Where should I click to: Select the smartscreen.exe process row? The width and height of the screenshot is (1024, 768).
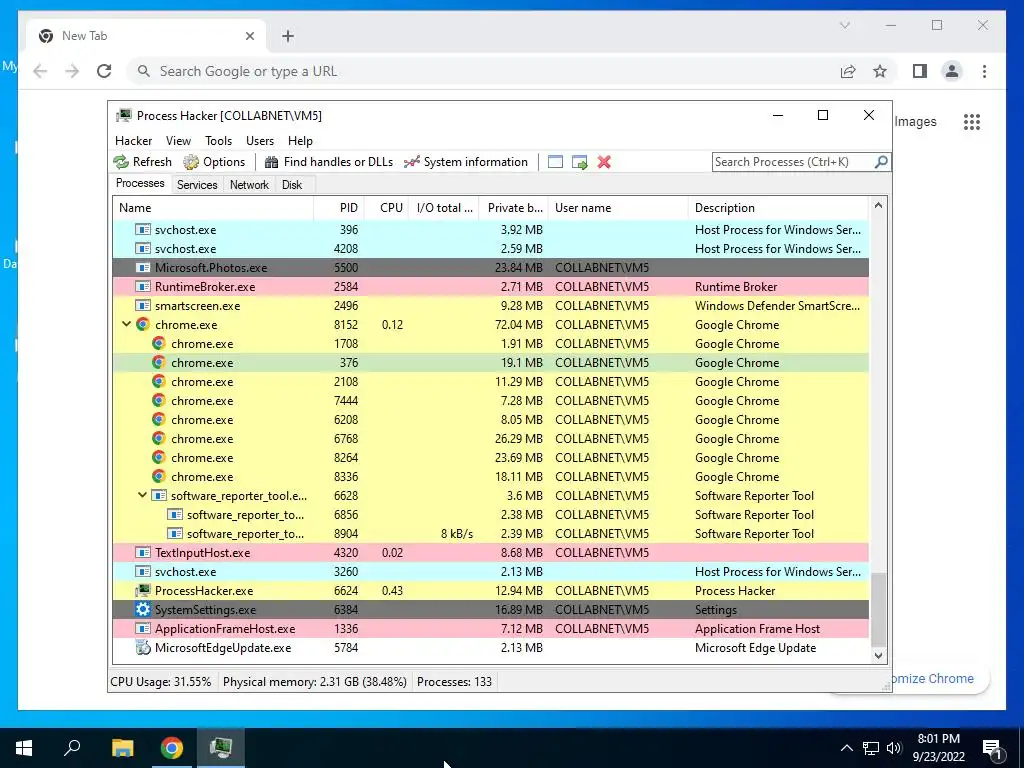pyautogui.click(x=490, y=306)
